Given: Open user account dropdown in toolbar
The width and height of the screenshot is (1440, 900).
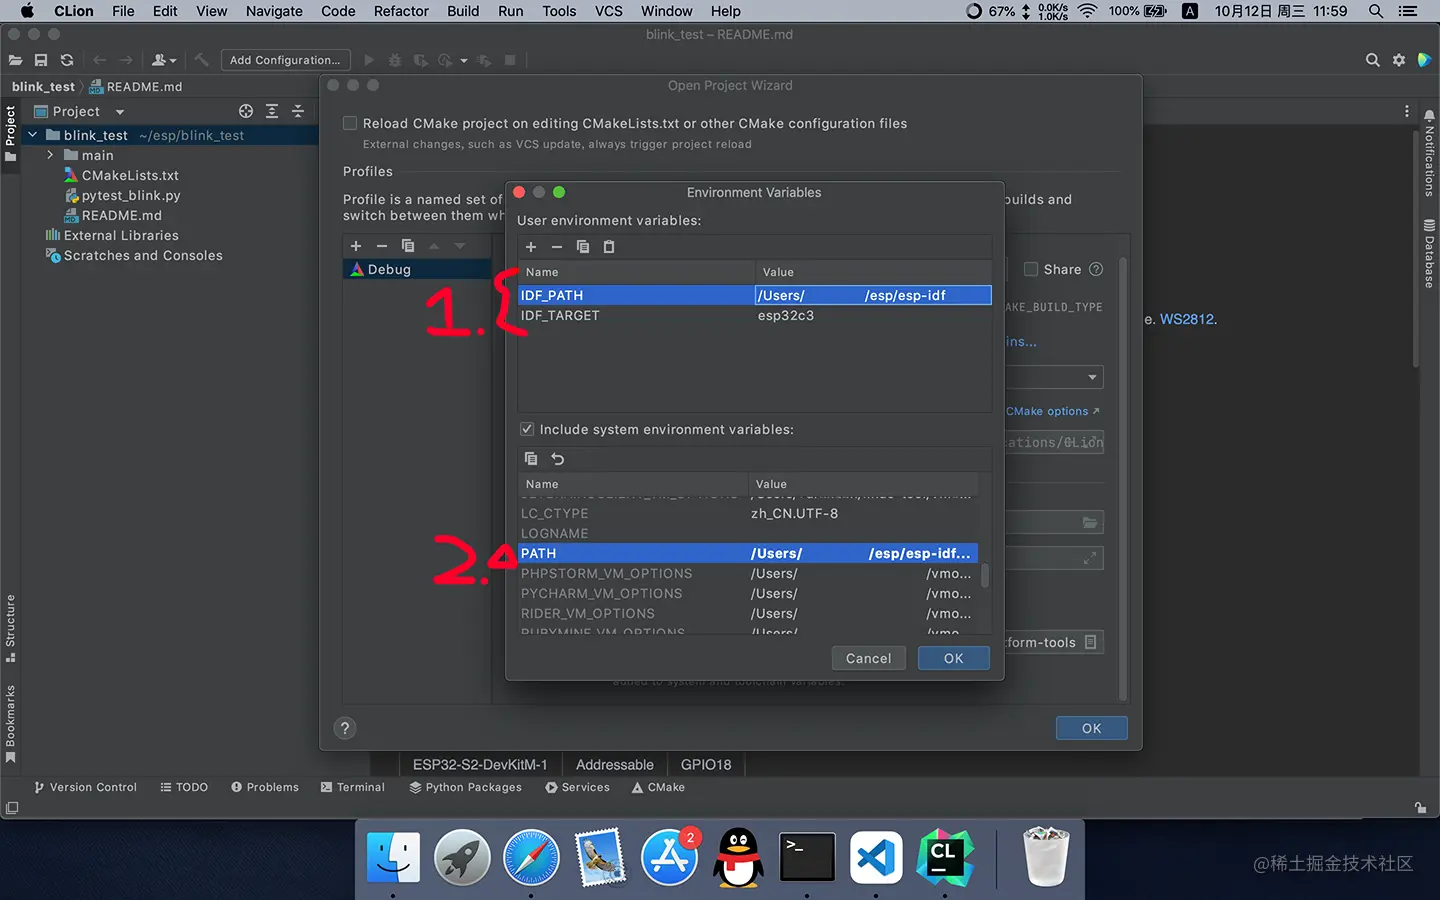Looking at the screenshot, I should click(x=164, y=60).
